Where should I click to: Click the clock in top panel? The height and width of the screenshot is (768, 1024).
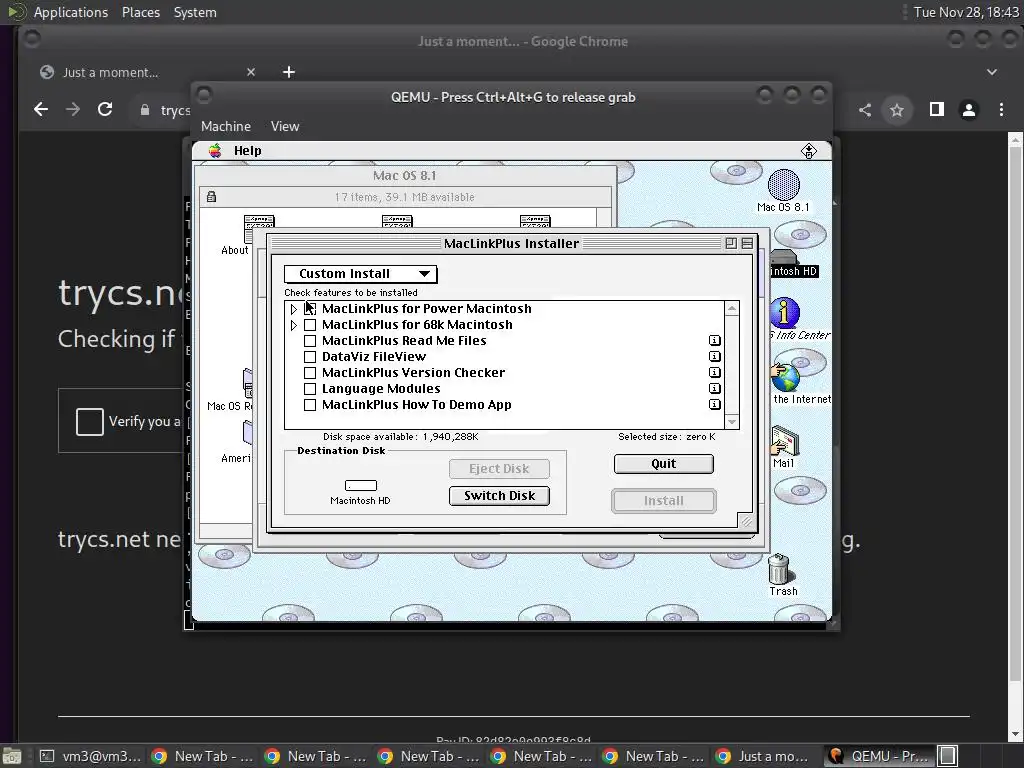point(966,12)
